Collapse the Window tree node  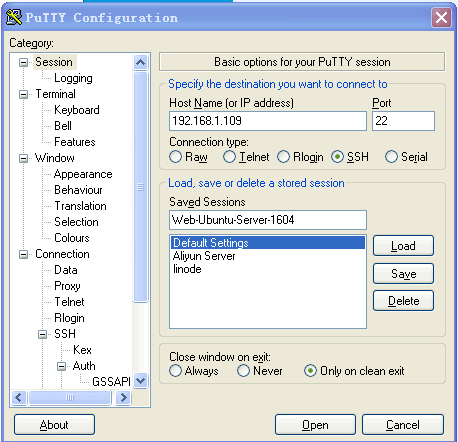pyautogui.click(x=23, y=158)
